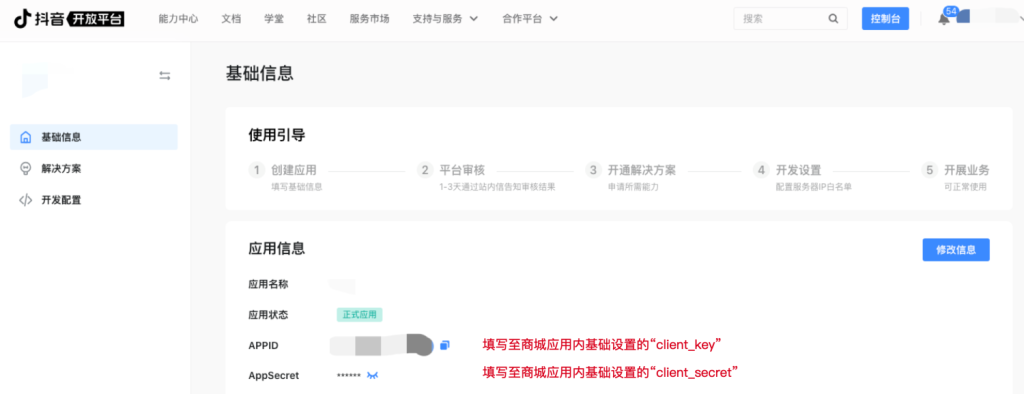Select 基础信息 in the sidebar
The height and width of the screenshot is (394, 1024).
(x=94, y=137)
